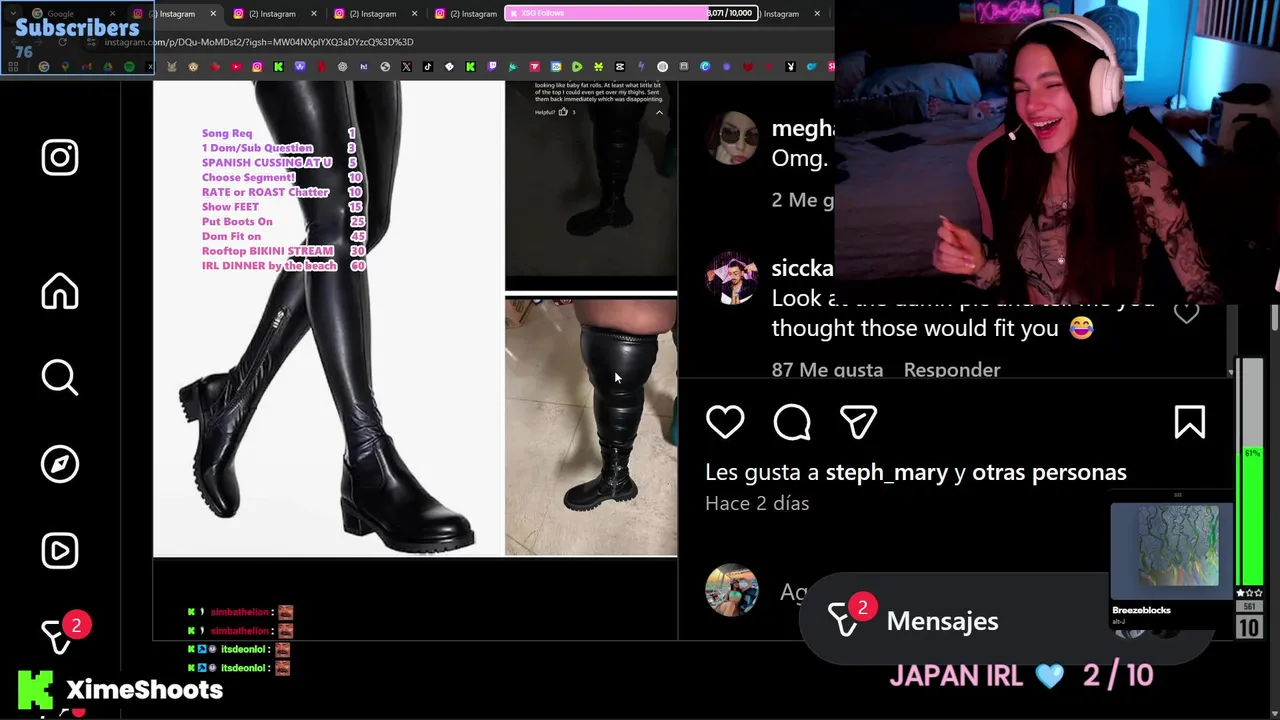
Task: Open Instagram logo in left sidebar
Action: [x=60, y=157]
